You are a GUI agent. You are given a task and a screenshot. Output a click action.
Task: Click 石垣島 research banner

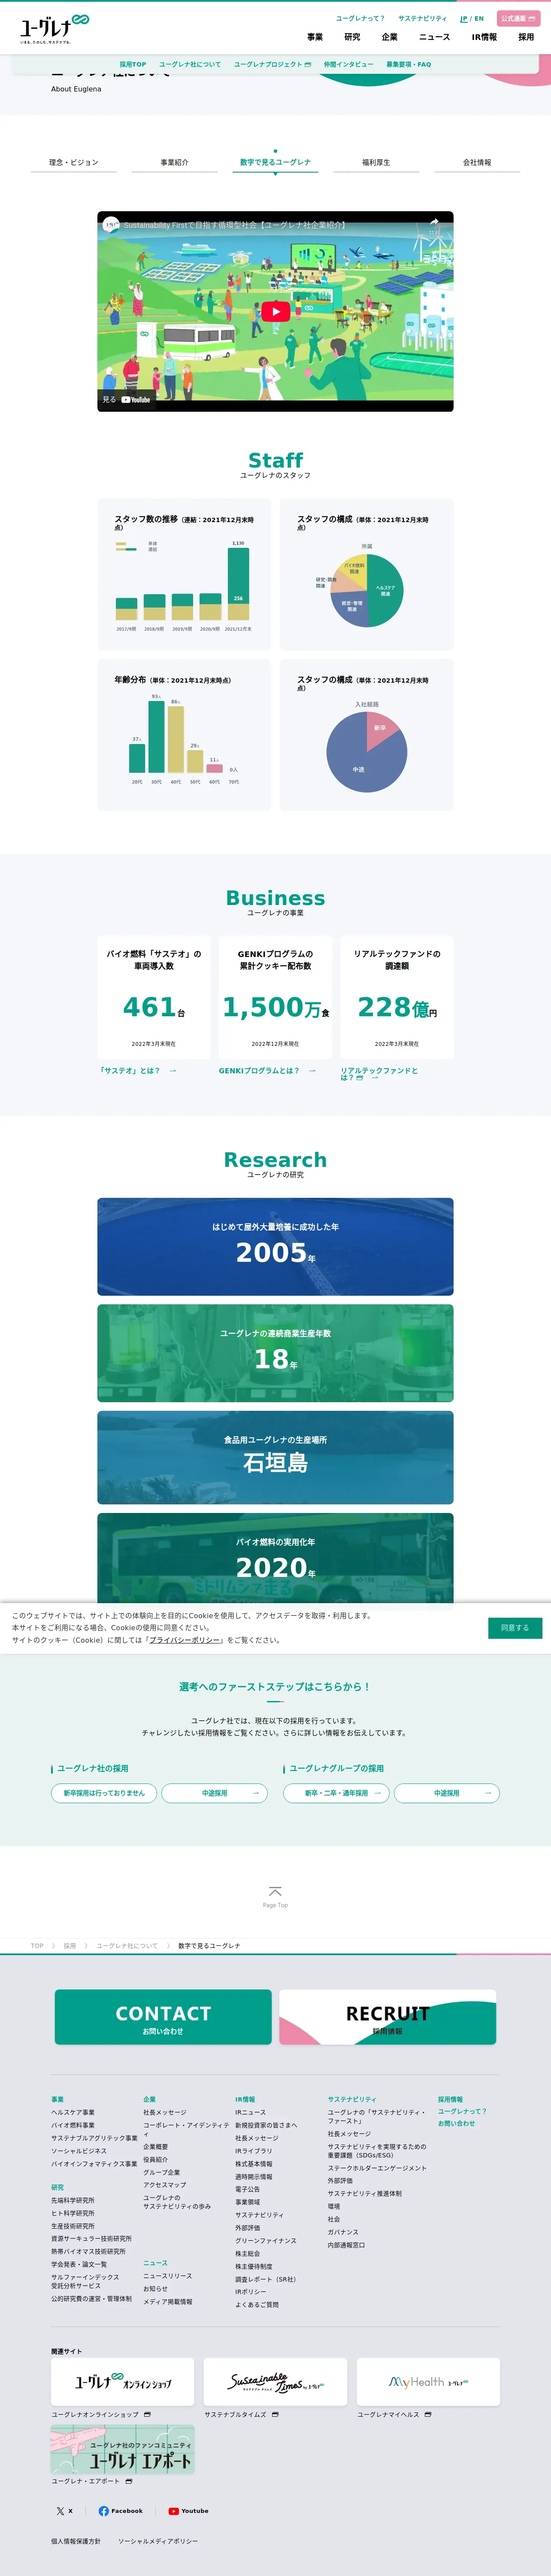click(x=275, y=1457)
